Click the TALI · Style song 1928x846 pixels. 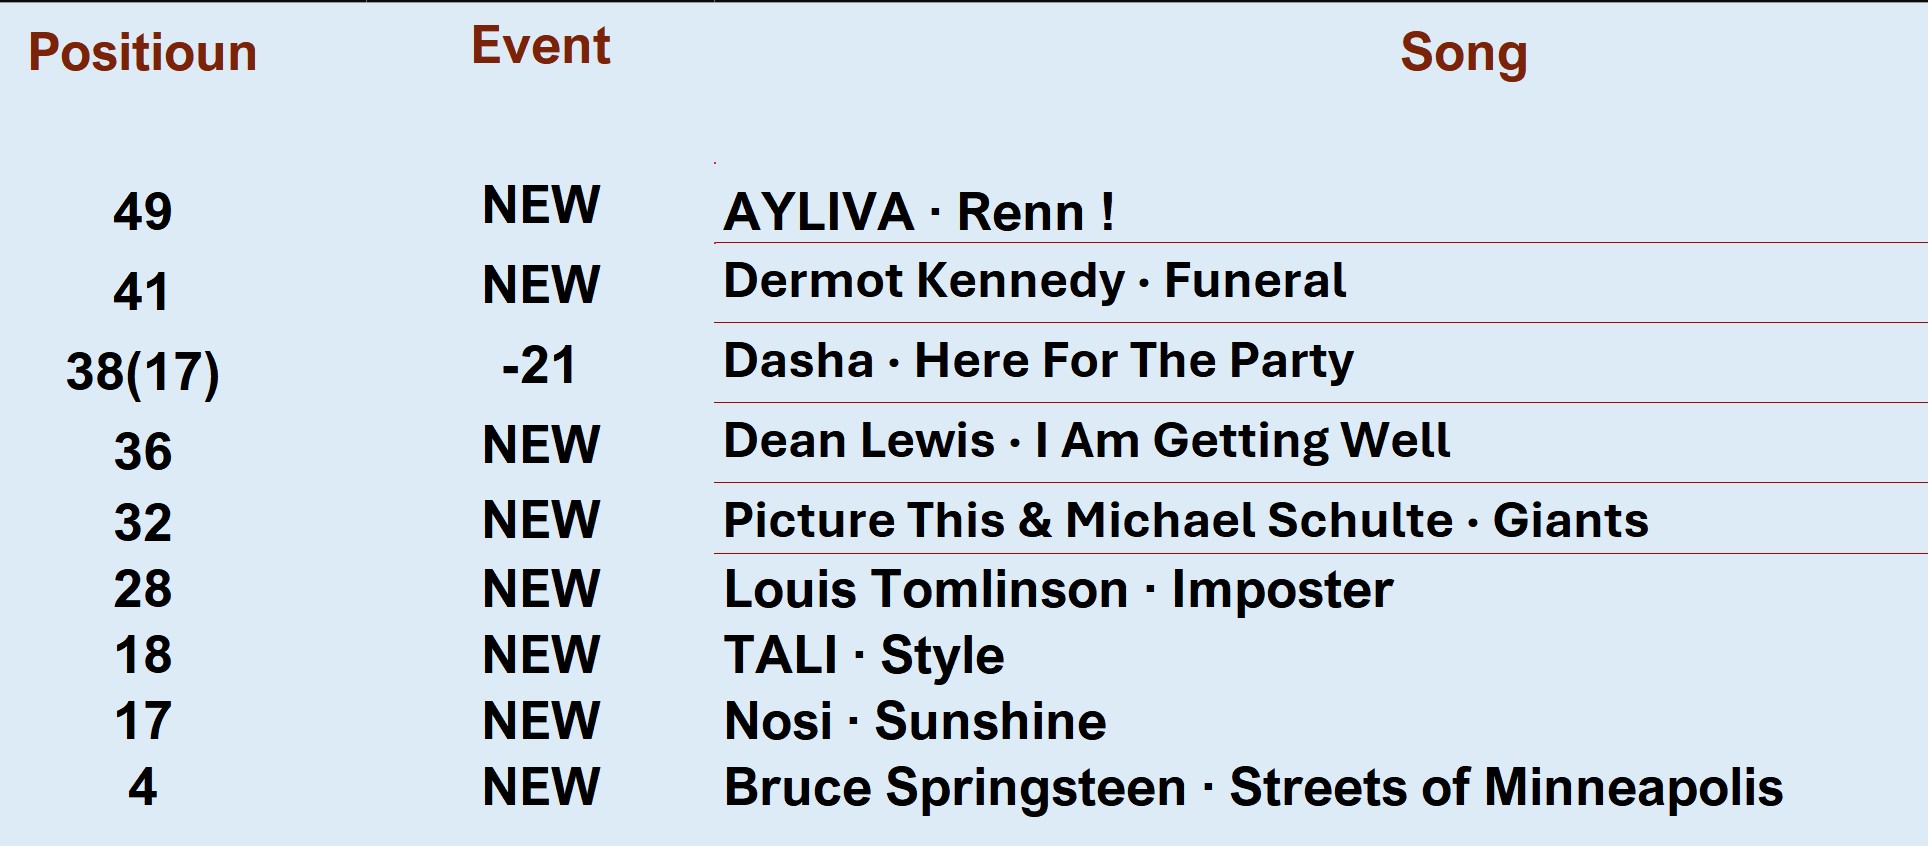(864, 656)
